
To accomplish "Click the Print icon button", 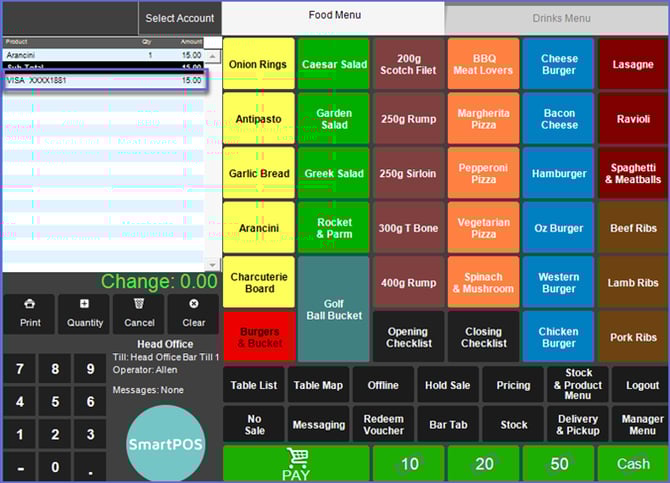I will 30,313.
